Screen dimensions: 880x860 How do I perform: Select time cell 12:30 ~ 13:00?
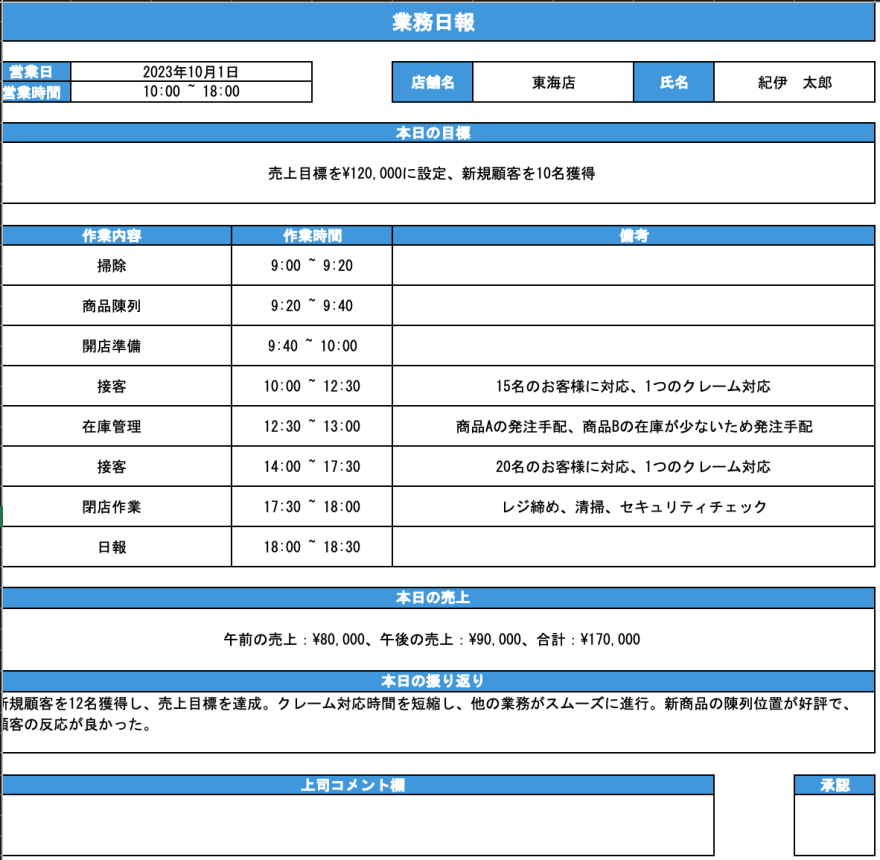coord(311,426)
